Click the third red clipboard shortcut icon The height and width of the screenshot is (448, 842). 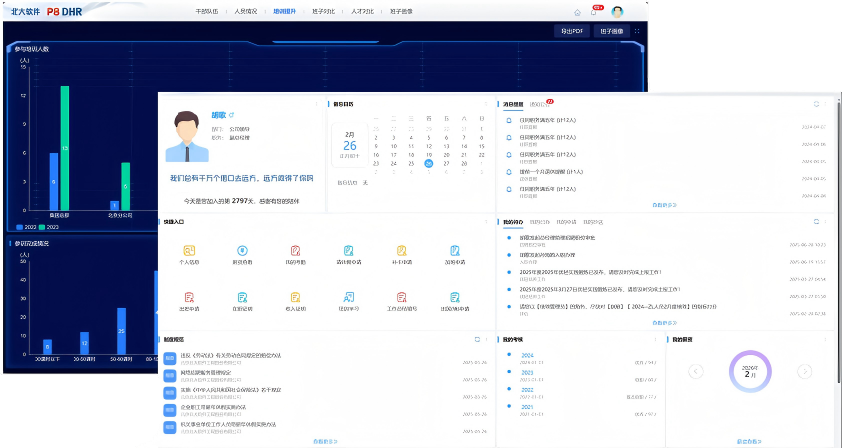pos(295,250)
